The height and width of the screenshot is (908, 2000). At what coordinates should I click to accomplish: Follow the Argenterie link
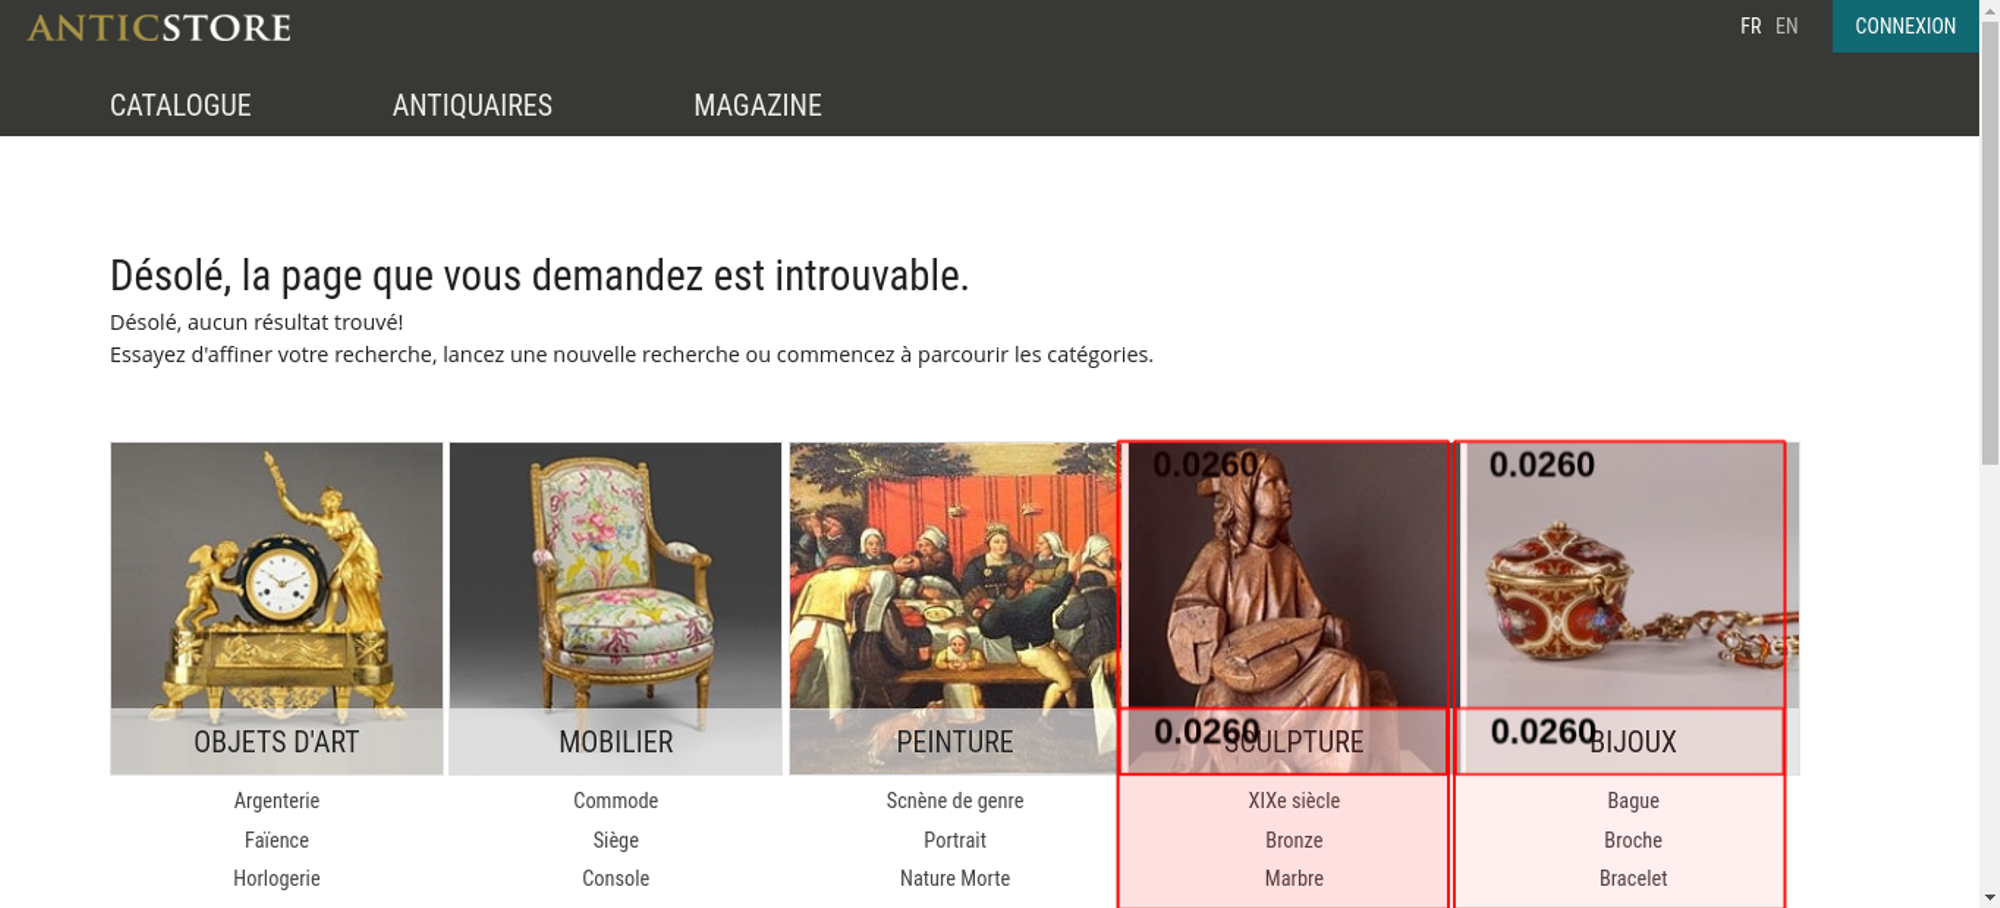point(277,800)
